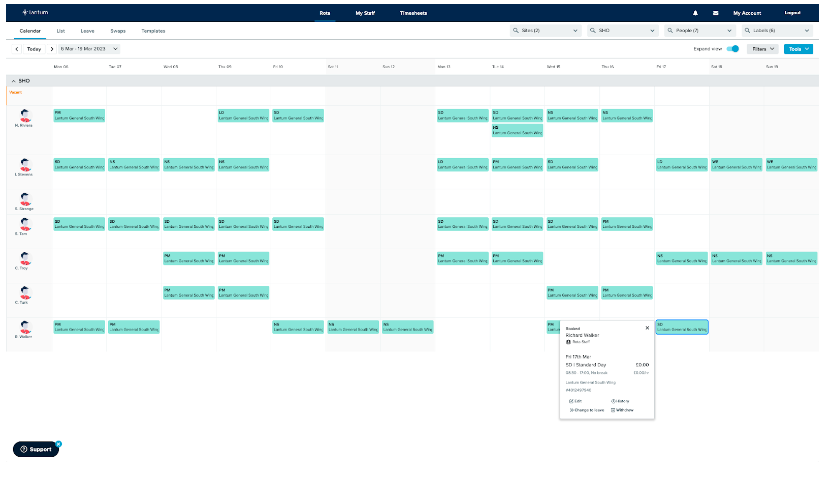Image resolution: width=824 pixels, height=477 pixels.
Task: Select the Swaps sub-tab
Action: 118,31
